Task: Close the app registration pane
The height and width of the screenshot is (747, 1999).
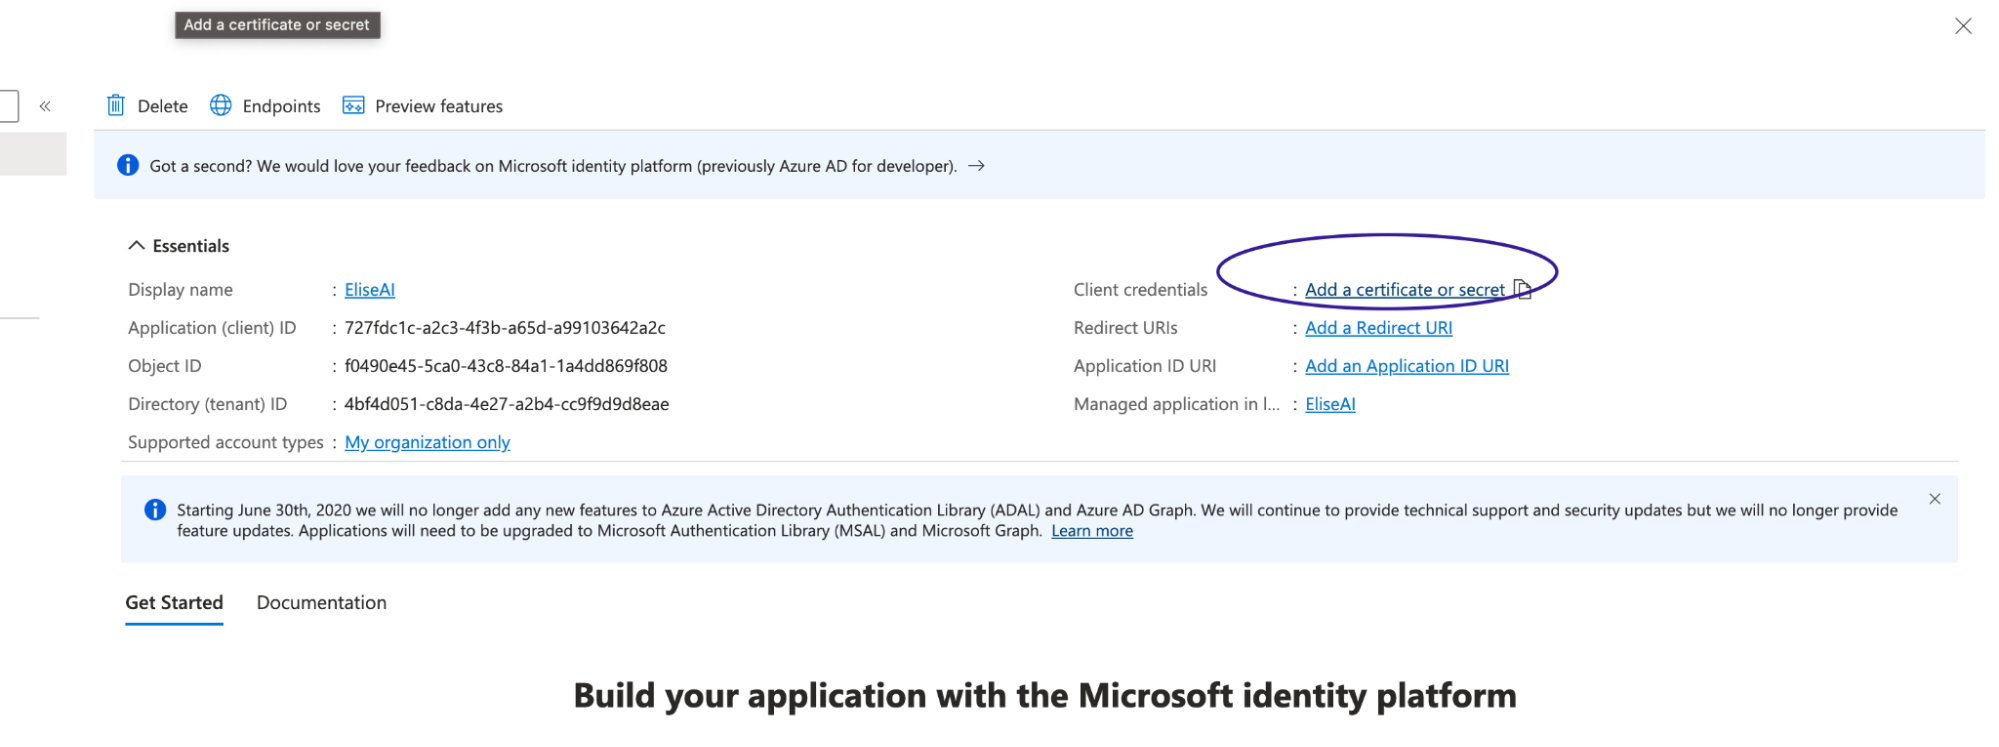Action: pos(1963,26)
